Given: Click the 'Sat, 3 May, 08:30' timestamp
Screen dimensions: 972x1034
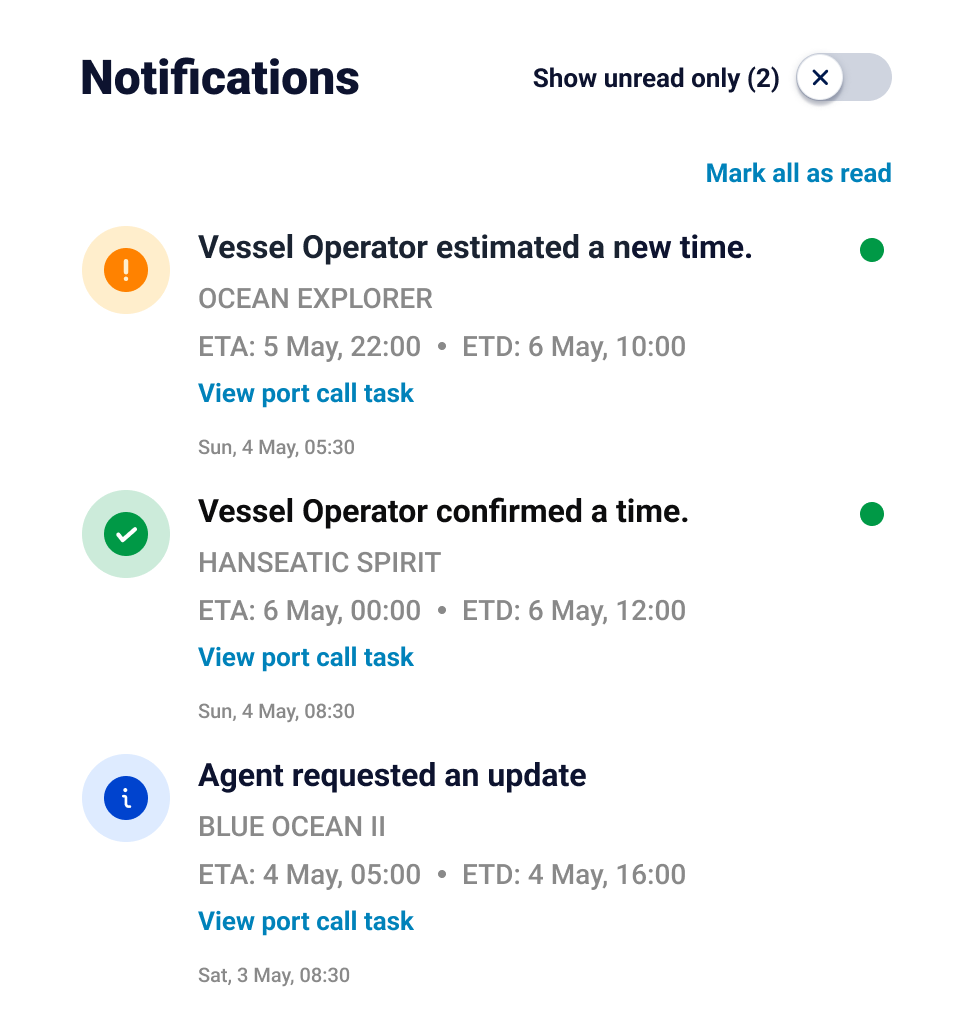Looking at the screenshot, I should point(274,975).
